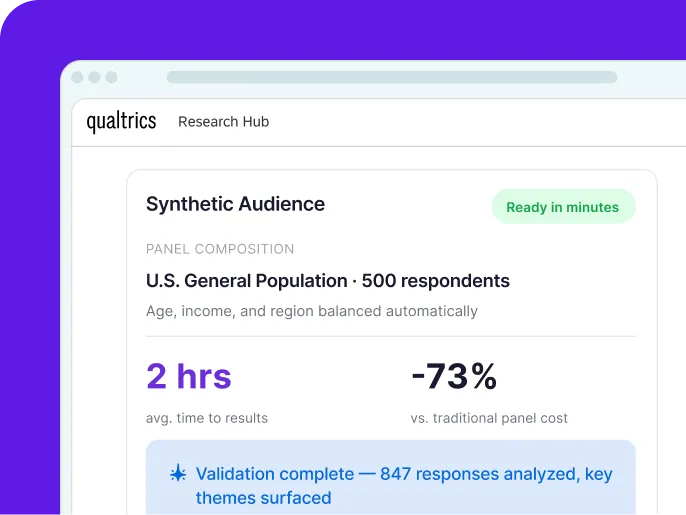
Task: Click the age, income, and region description
Action: [311, 311]
